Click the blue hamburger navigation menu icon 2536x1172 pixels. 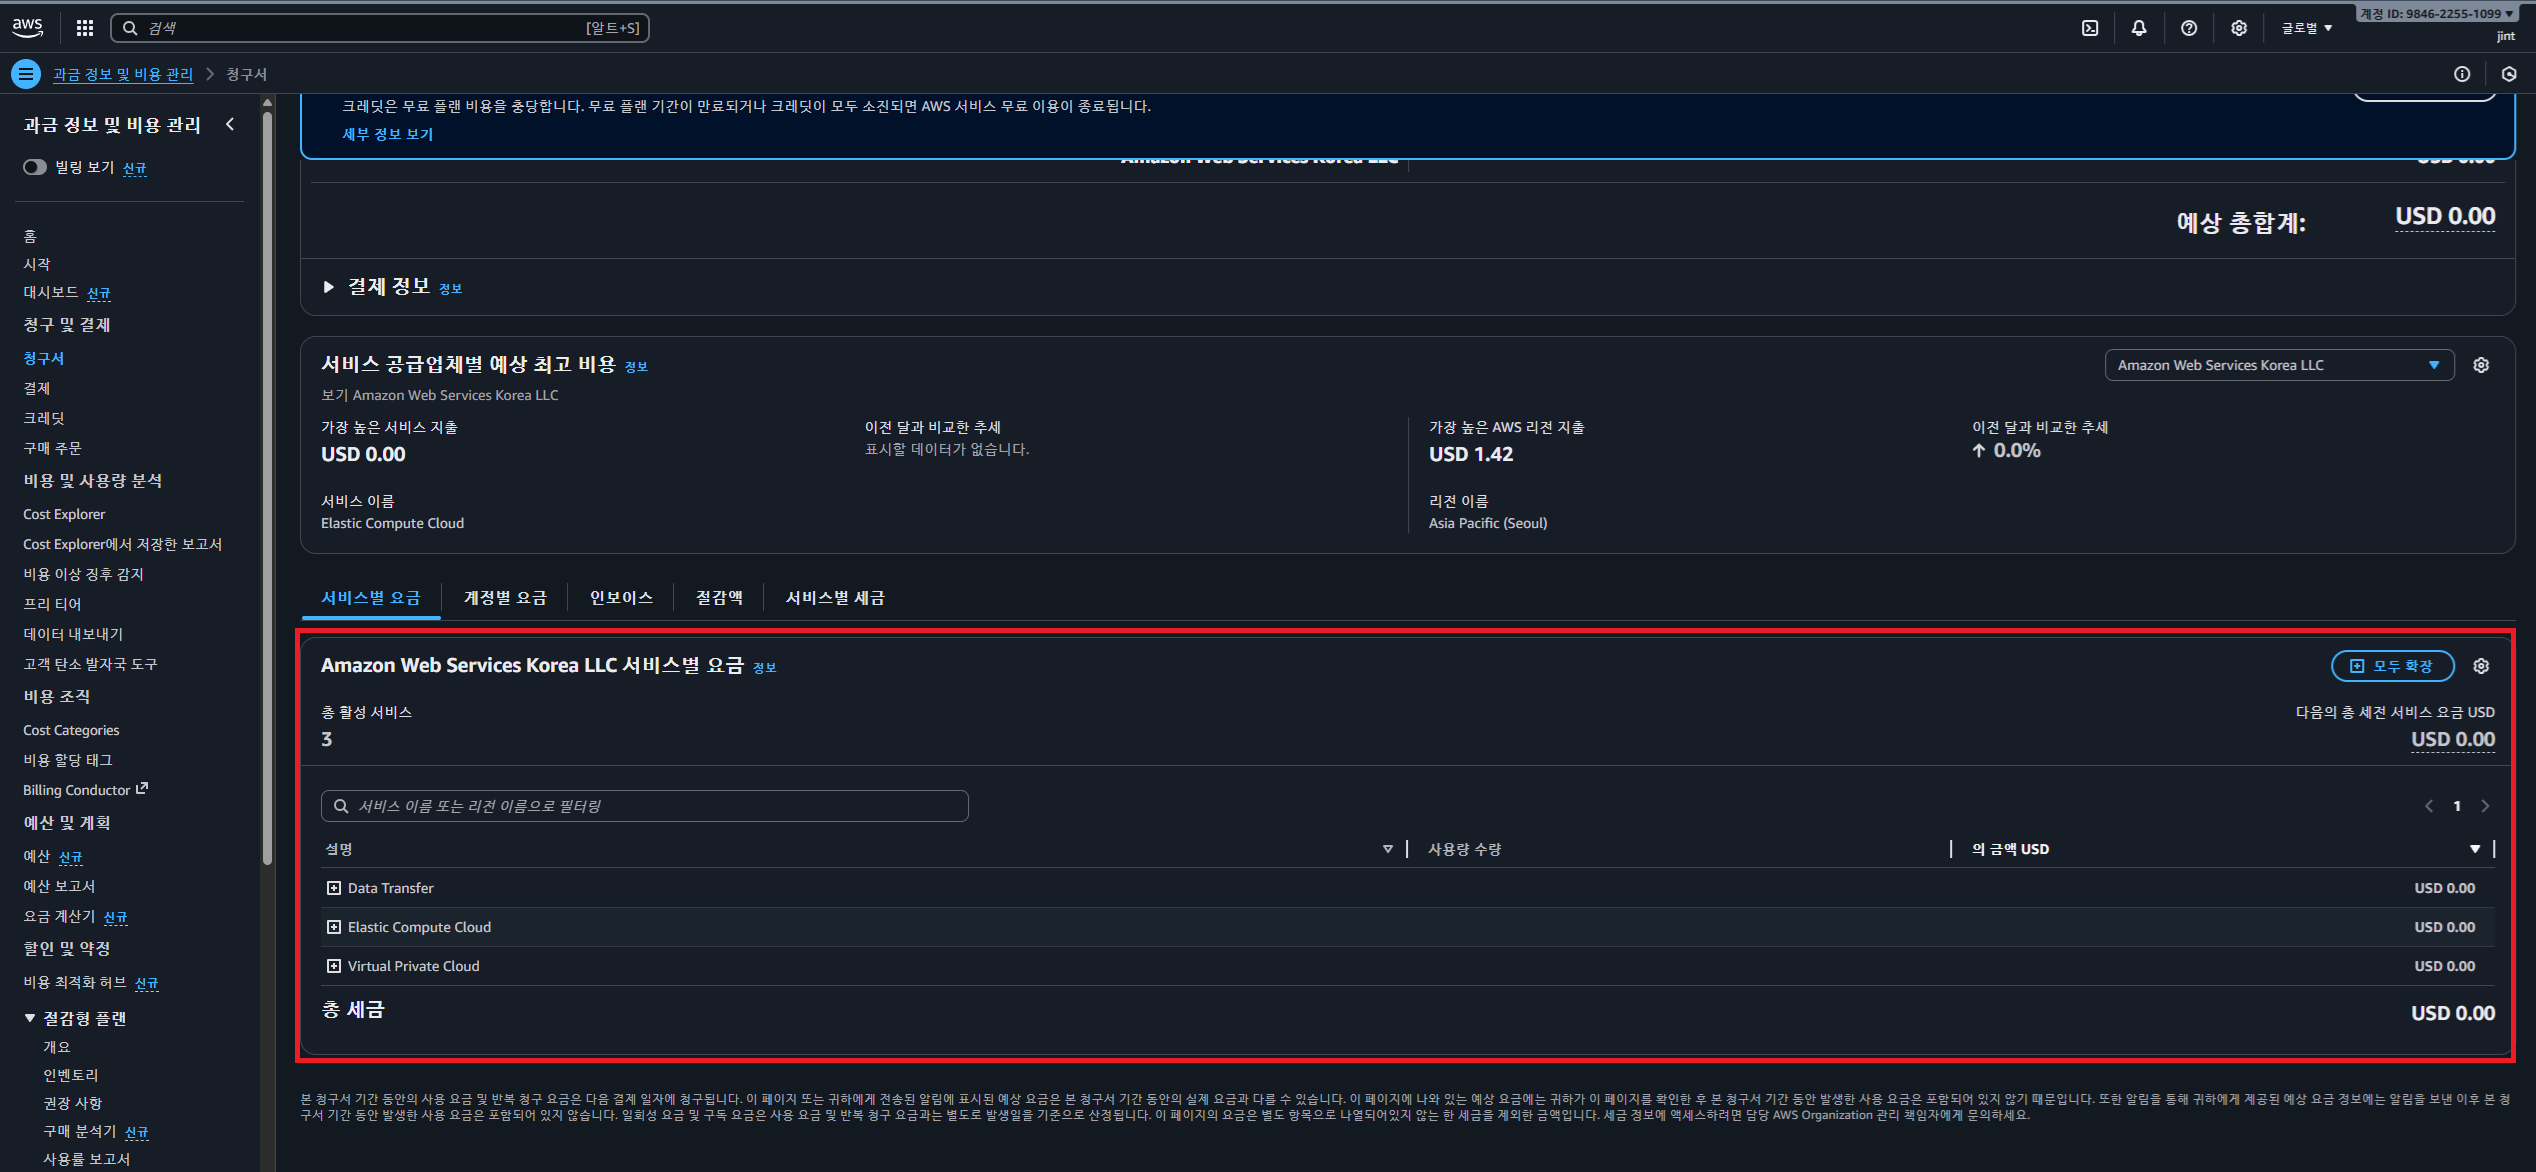[x=26, y=74]
